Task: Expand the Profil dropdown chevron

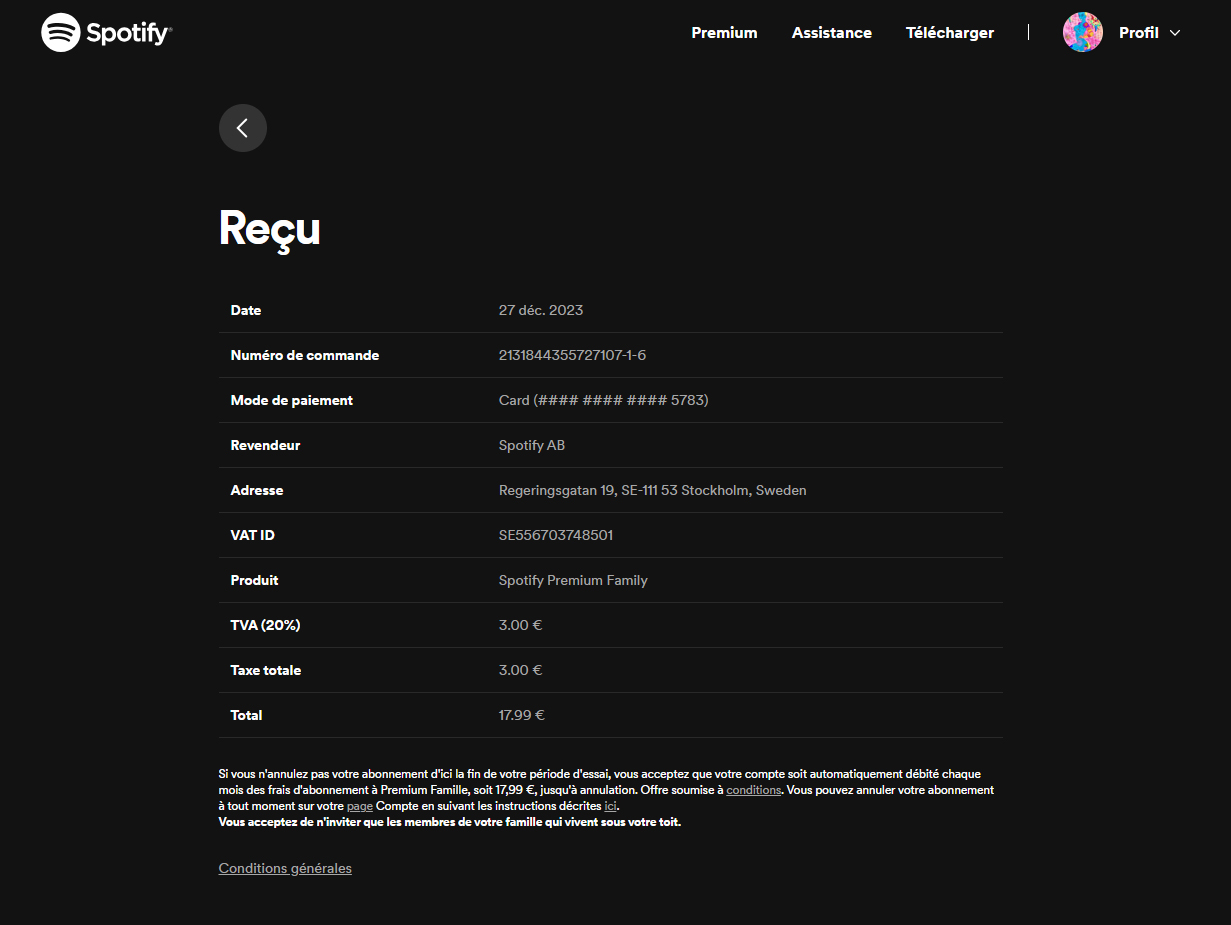Action: click(x=1175, y=33)
